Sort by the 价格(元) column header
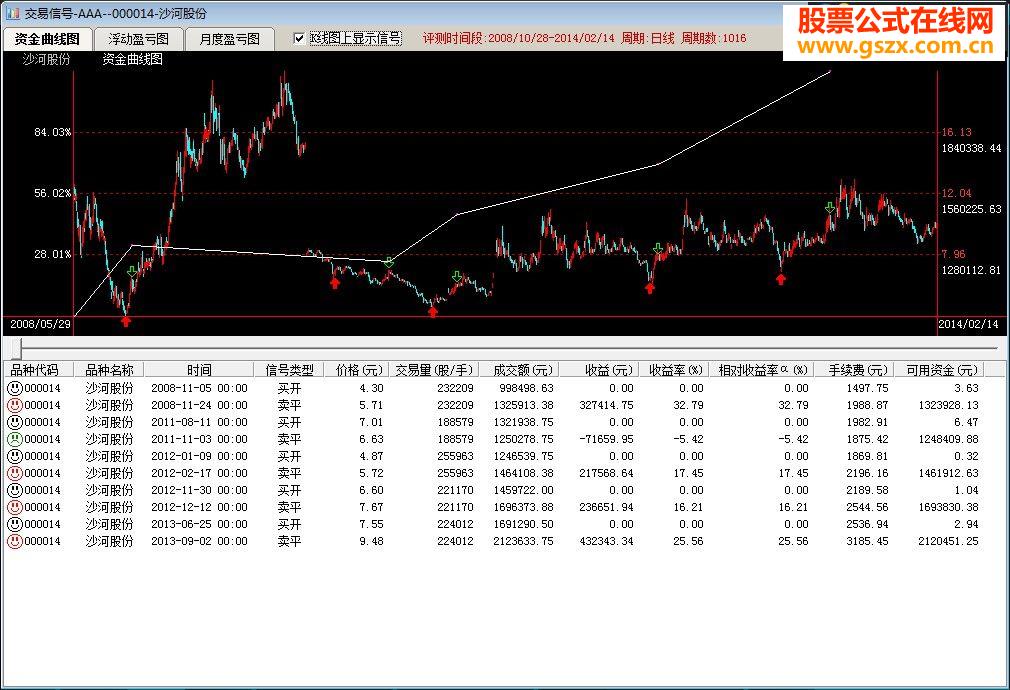This screenshot has width=1010, height=690. 357,370
